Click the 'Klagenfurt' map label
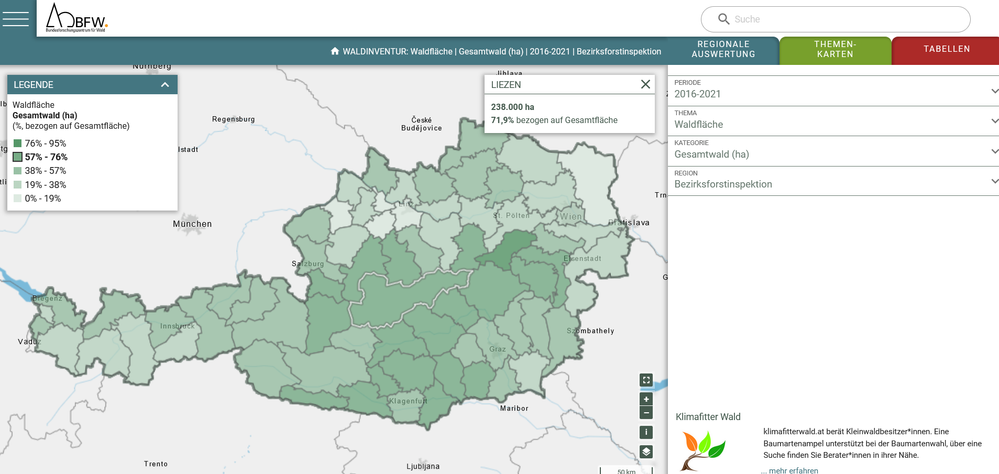 pyautogui.click(x=408, y=401)
